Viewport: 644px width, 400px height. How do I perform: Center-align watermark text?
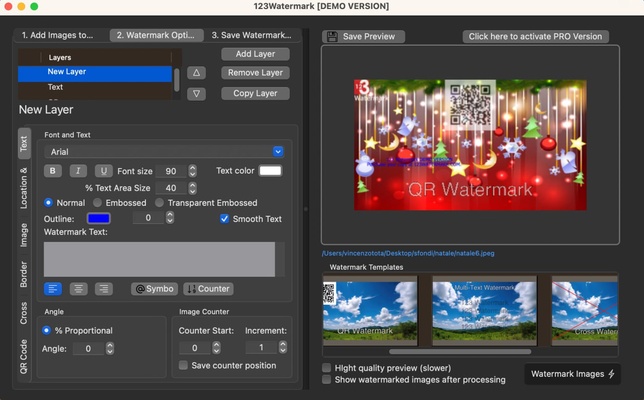tap(78, 289)
